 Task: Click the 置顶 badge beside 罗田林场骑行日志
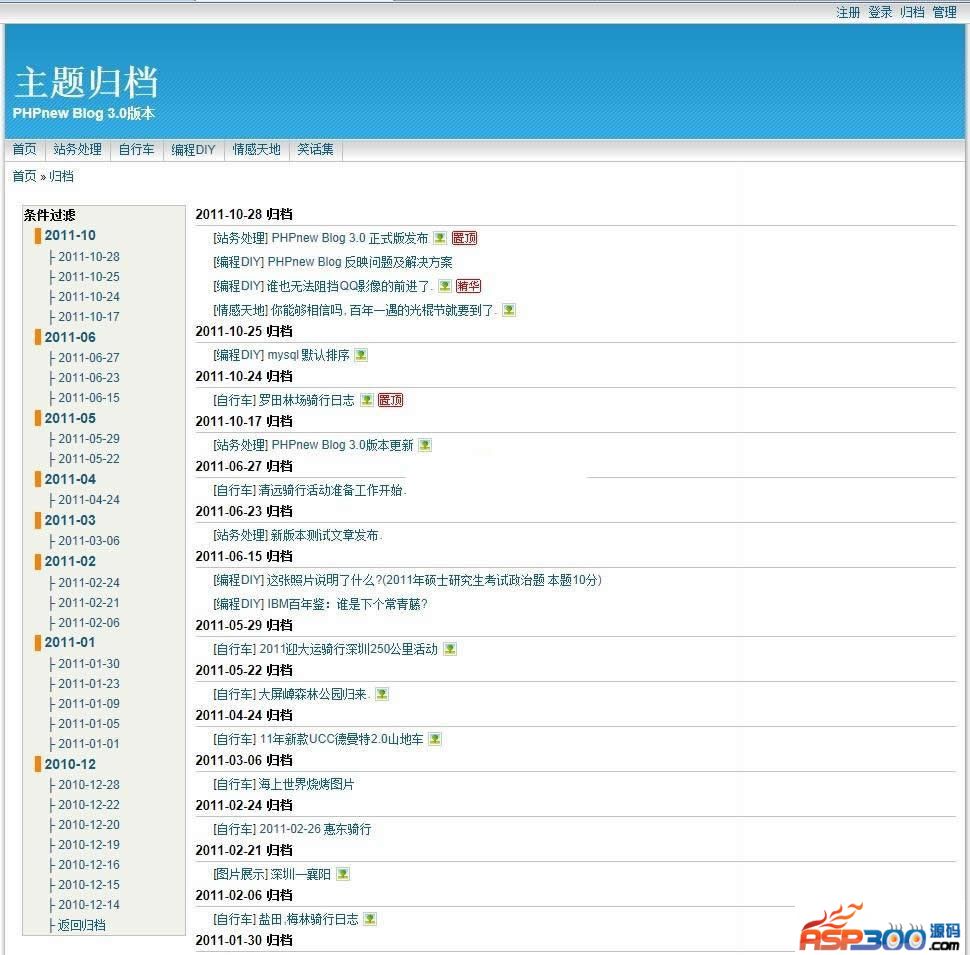(x=390, y=400)
